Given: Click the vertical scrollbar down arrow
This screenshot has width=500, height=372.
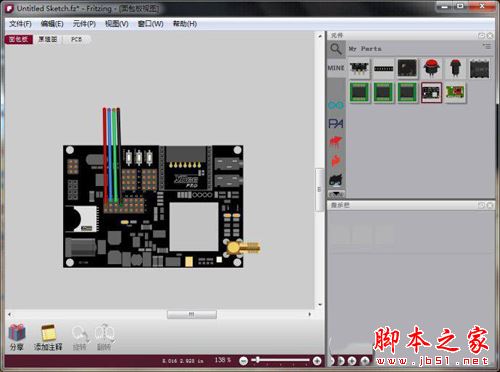Looking at the screenshot, I should tap(320, 304).
